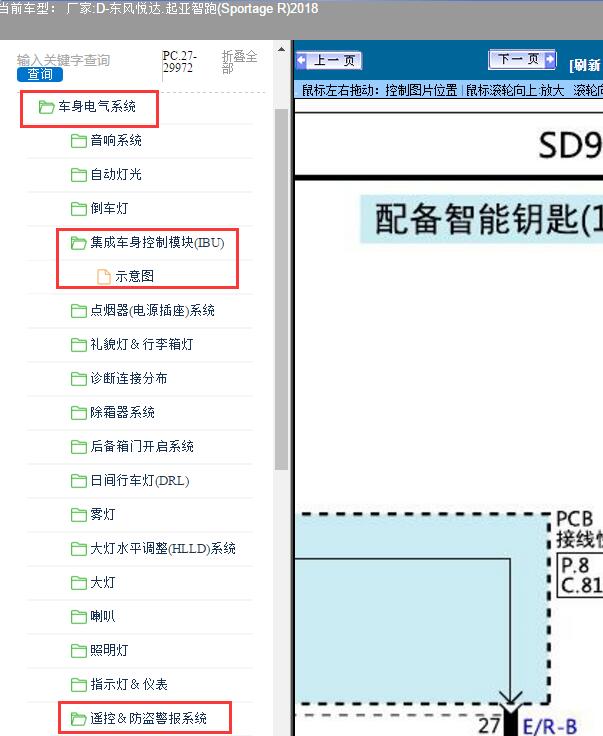Click the sidebar vertical scrollbar thumb
The image size is (603, 736).
(x=281, y=289)
